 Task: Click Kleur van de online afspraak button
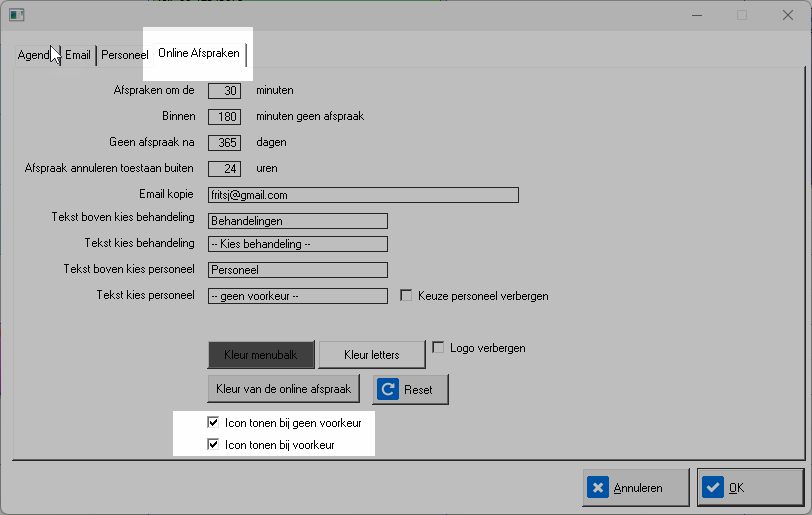[x=284, y=389]
